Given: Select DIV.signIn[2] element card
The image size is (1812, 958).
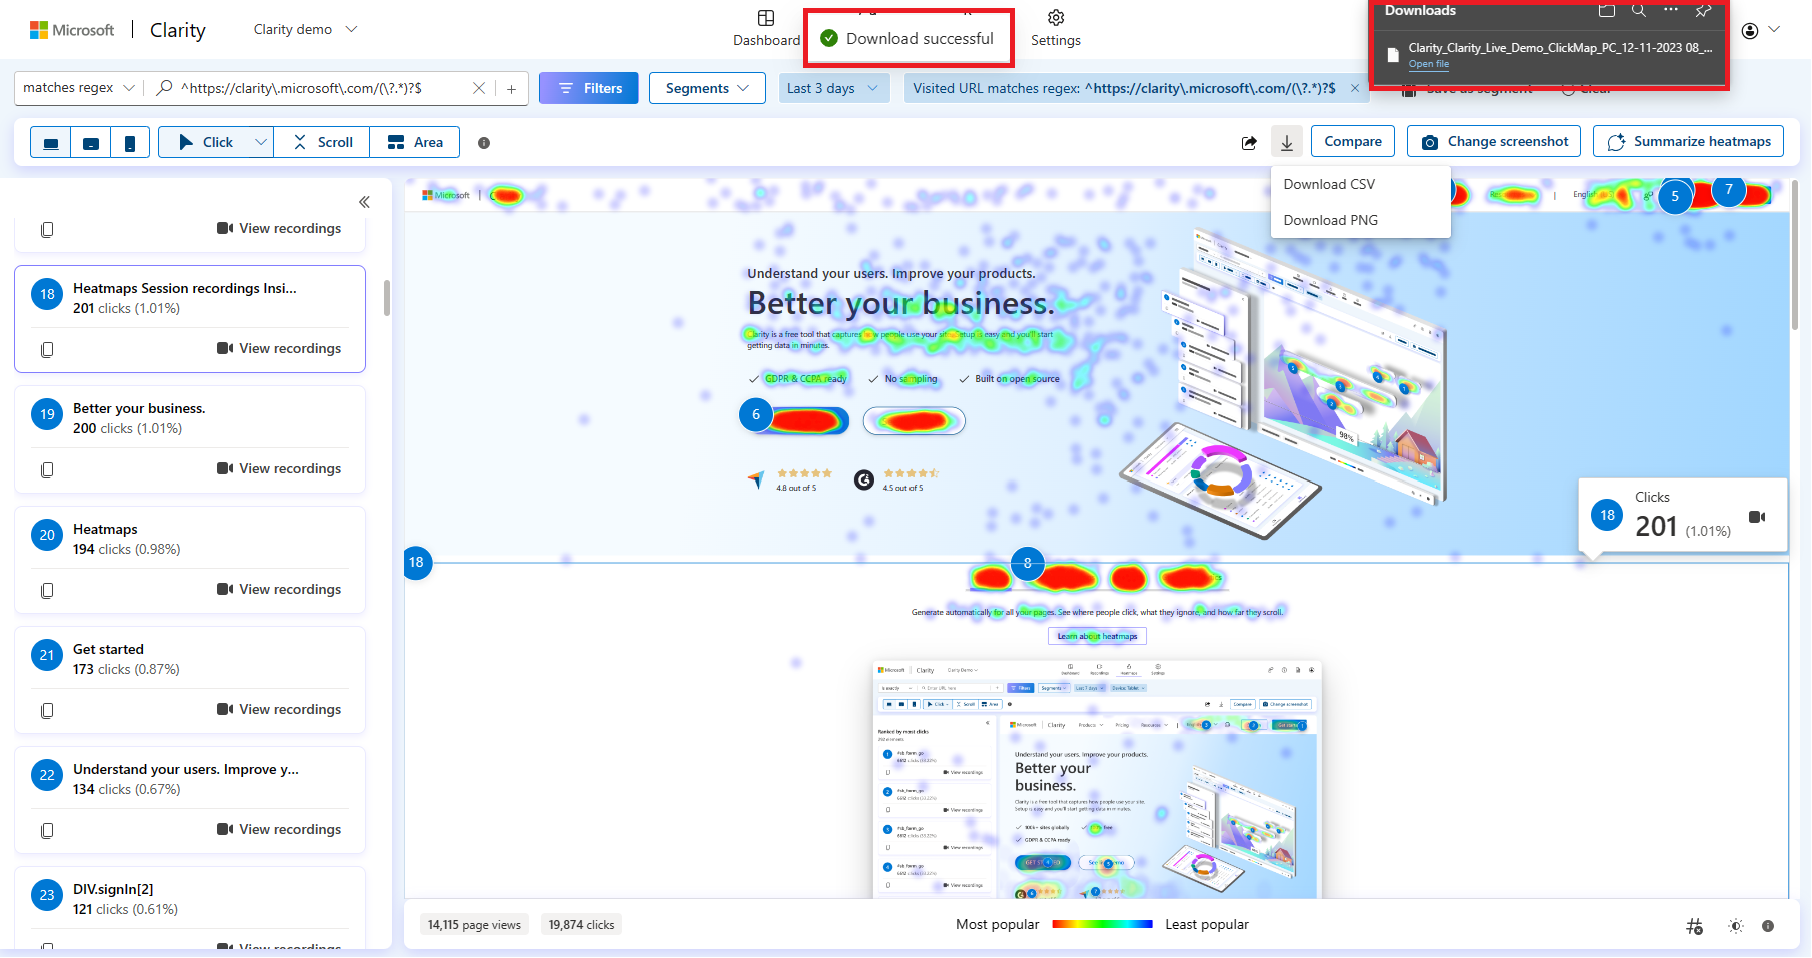Looking at the screenshot, I should pos(190,906).
